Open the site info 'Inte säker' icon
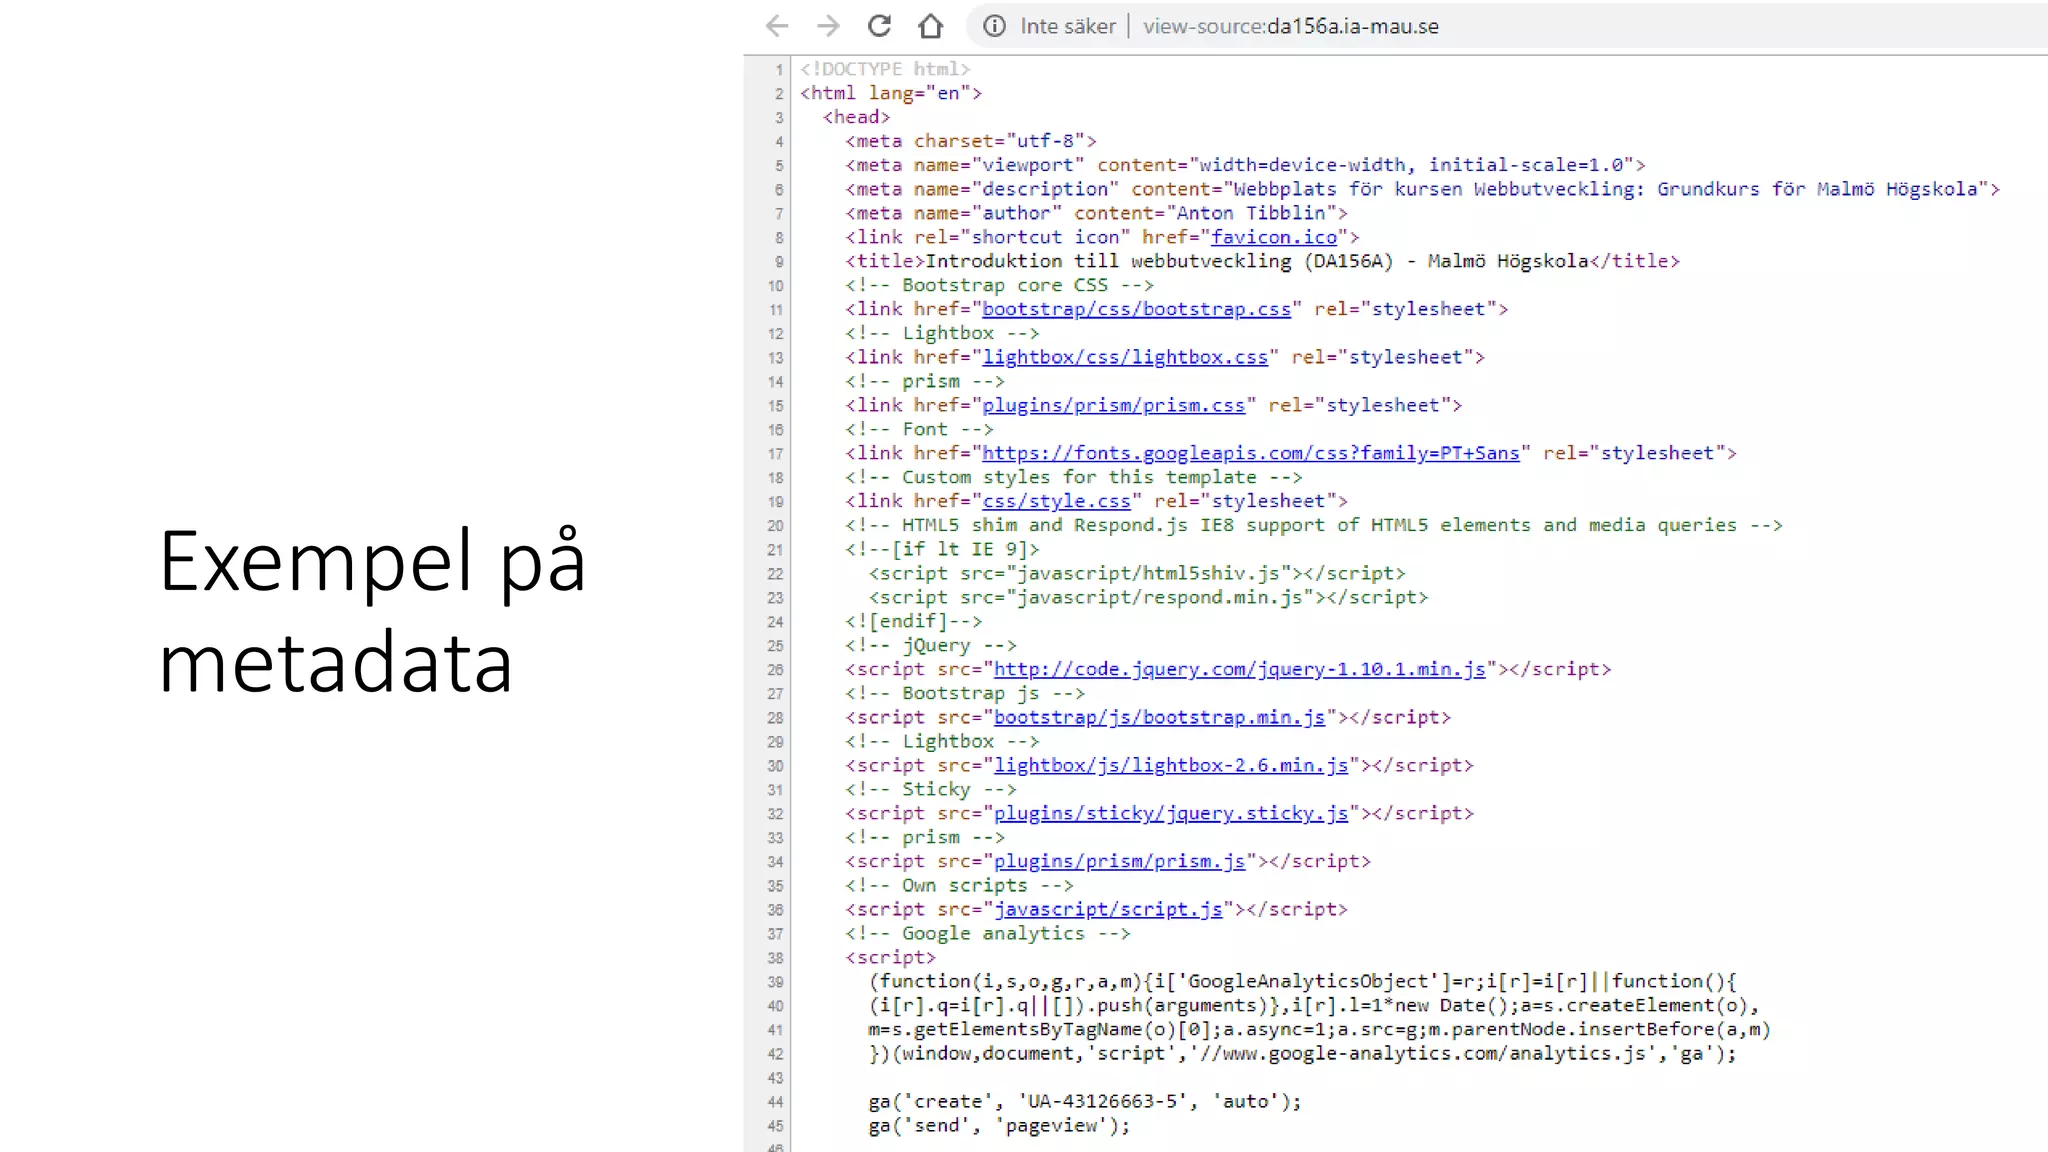Image resolution: width=2048 pixels, height=1152 pixels. pos(994,26)
